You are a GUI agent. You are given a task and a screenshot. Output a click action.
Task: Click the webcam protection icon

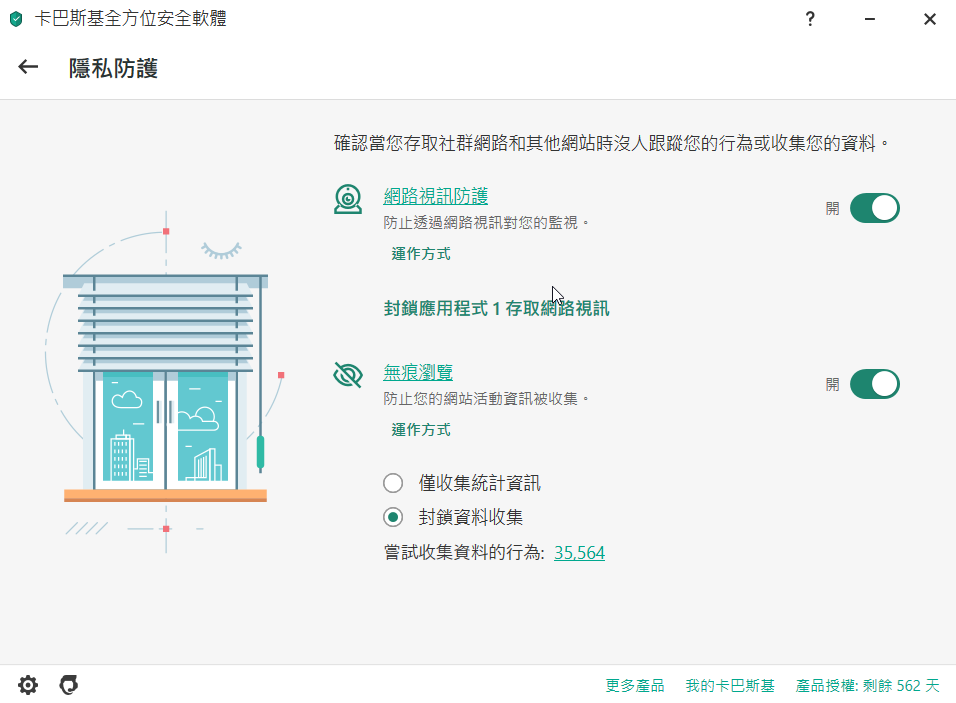coord(348,199)
